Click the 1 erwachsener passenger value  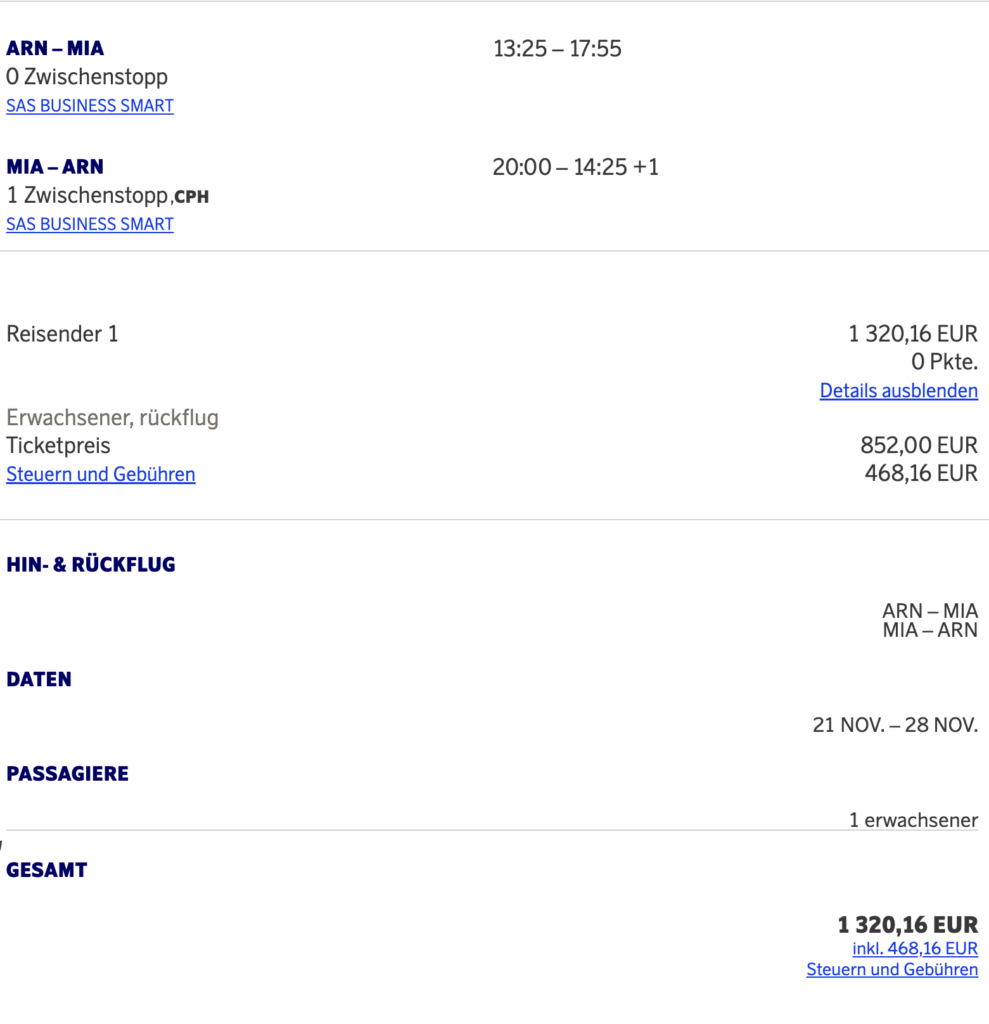tap(913, 820)
